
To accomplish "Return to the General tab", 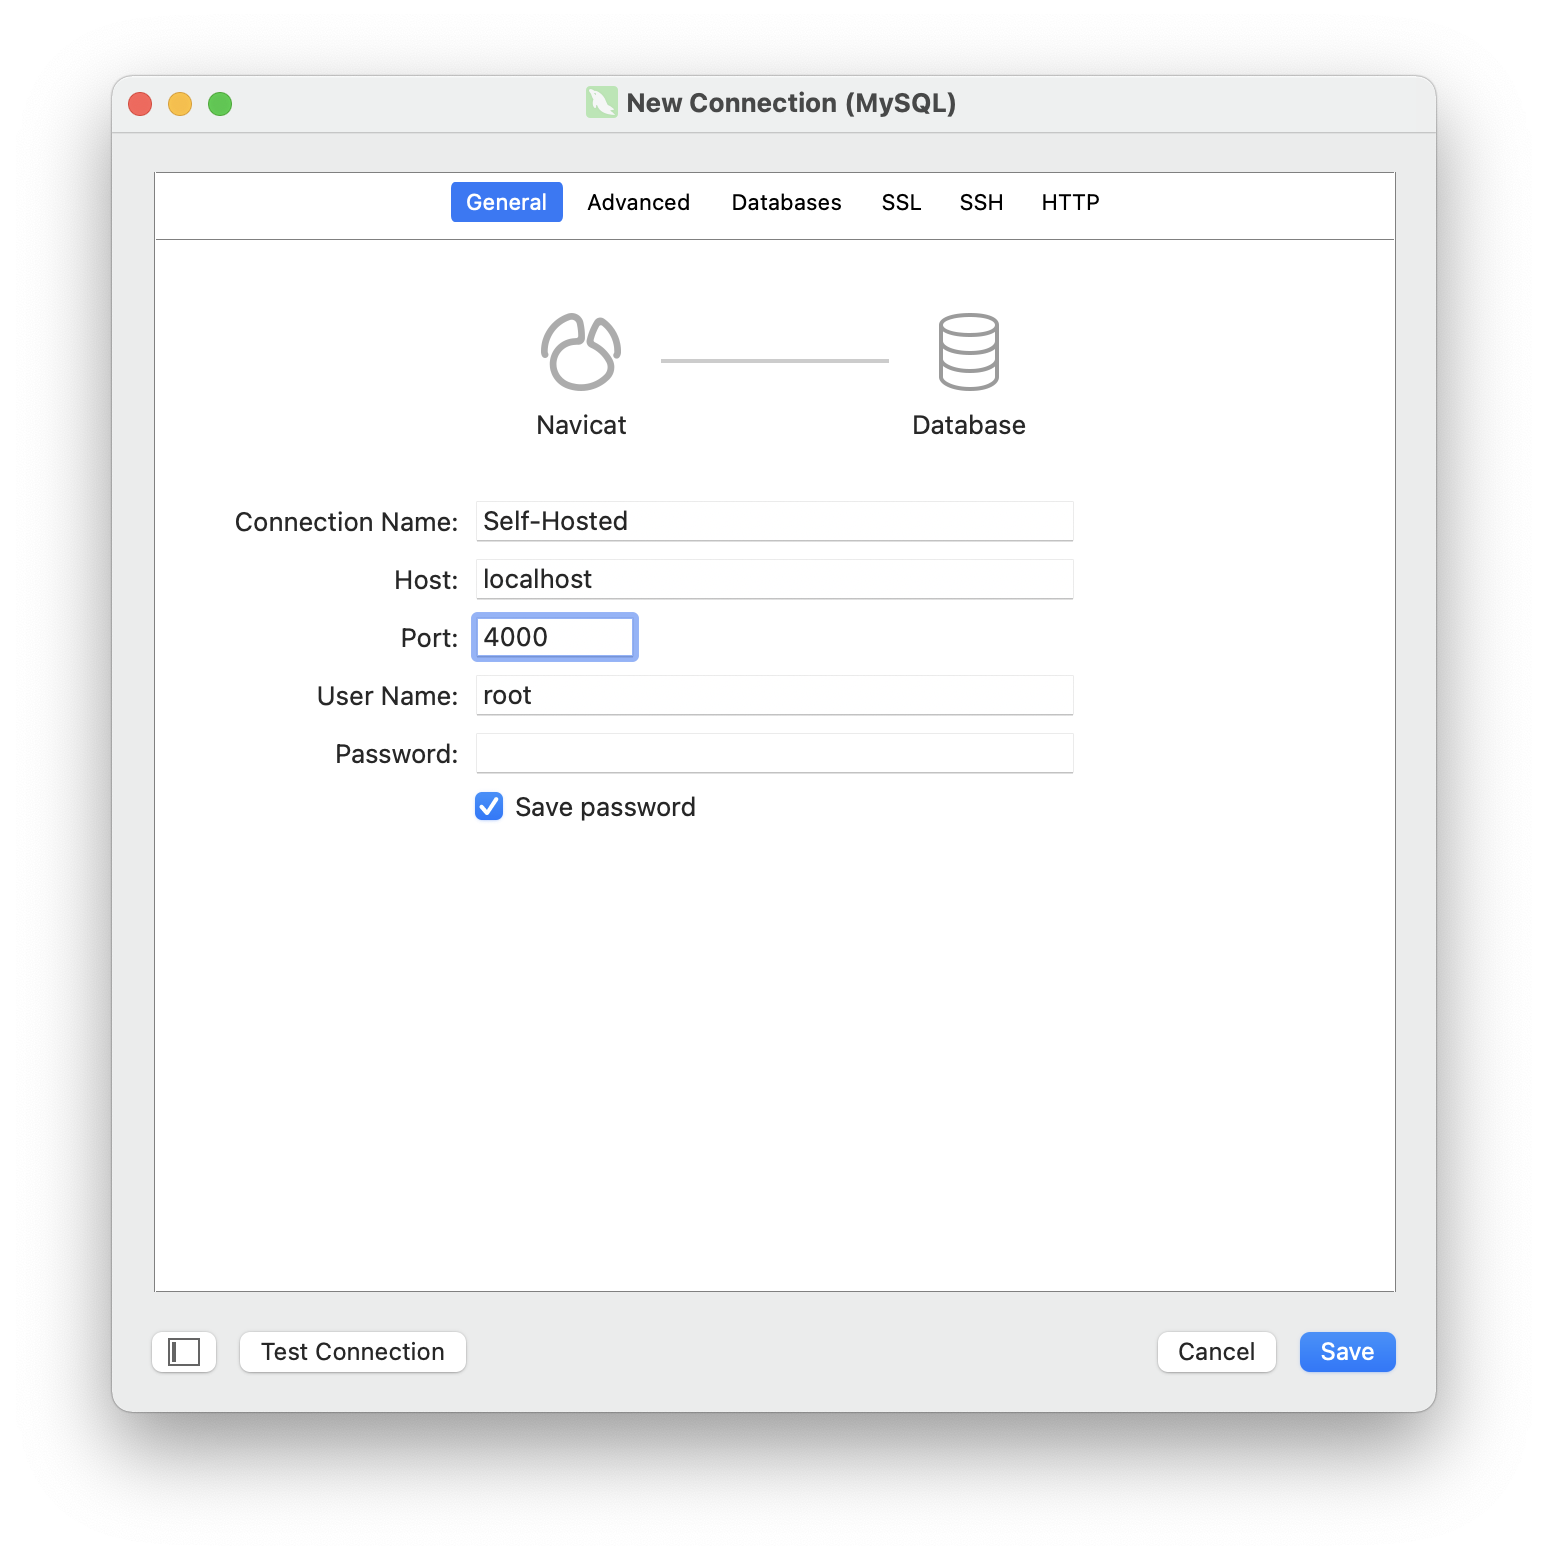I will tap(506, 202).
